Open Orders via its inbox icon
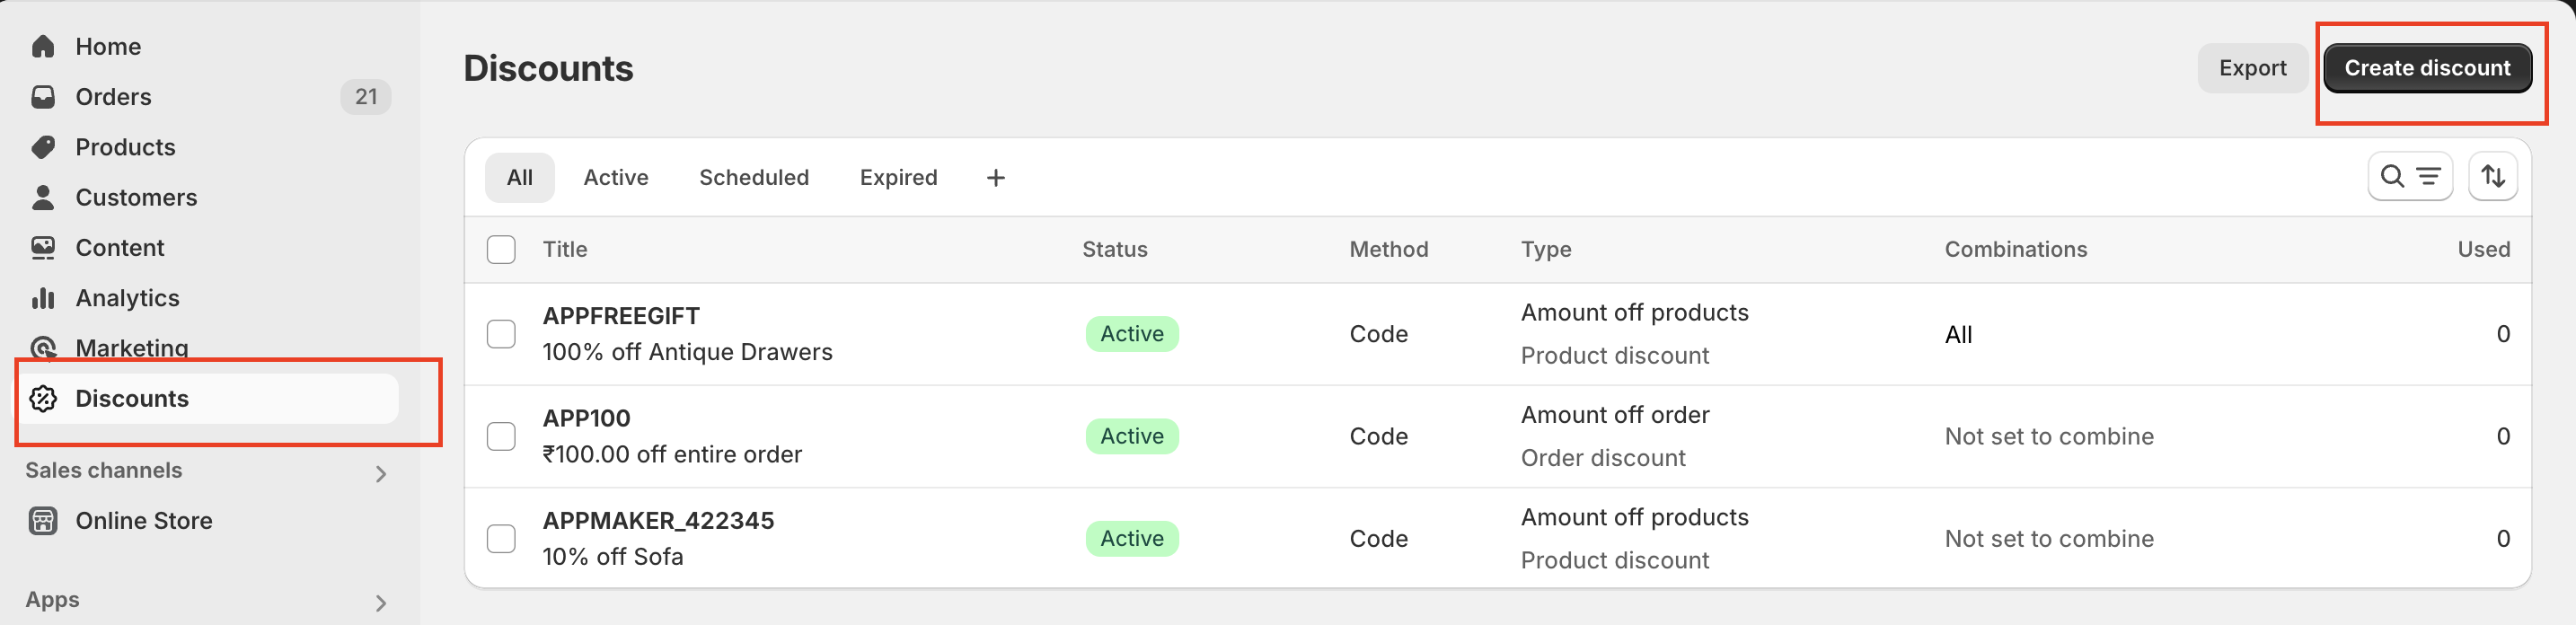Viewport: 2576px width, 625px height. [43, 97]
